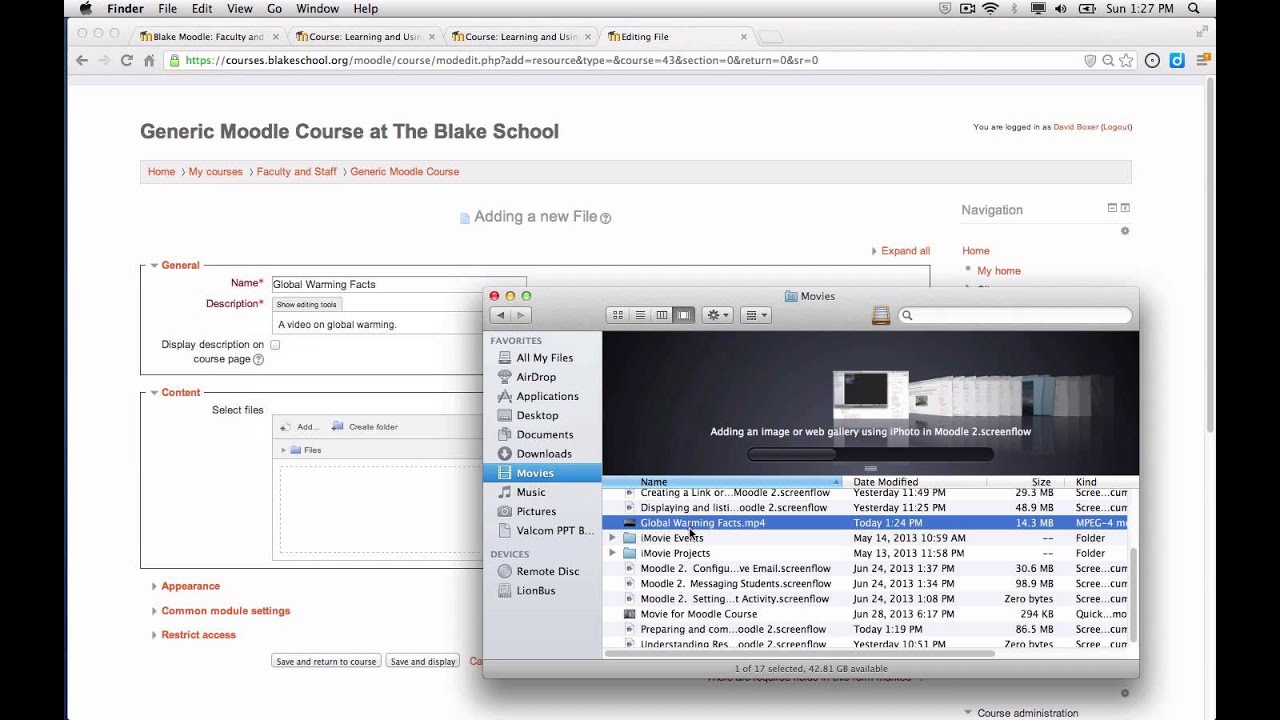Open Faculty and Staff breadcrumb link
The image size is (1280, 720).
click(296, 172)
